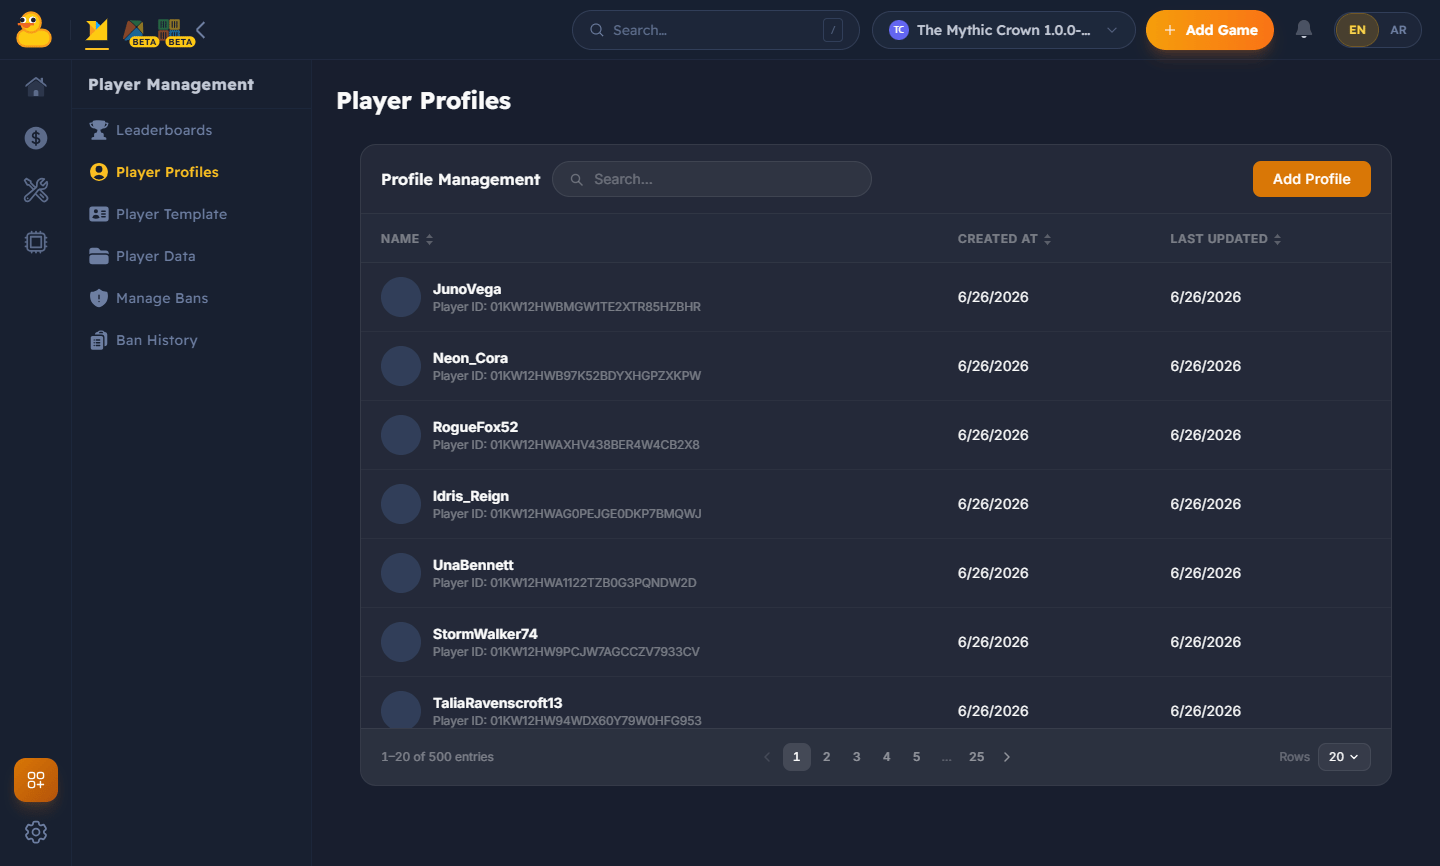Image resolution: width=1440 pixels, height=866 pixels.
Task: Sort table by CREATED AT column
Action: click(1004, 239)
